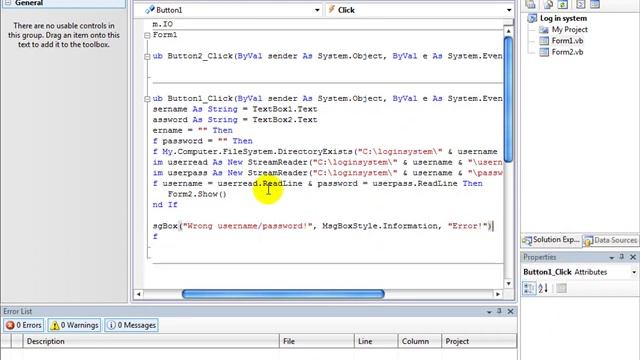
Task: Click the My Project folder icon
Action: click(x=544, y=29)
